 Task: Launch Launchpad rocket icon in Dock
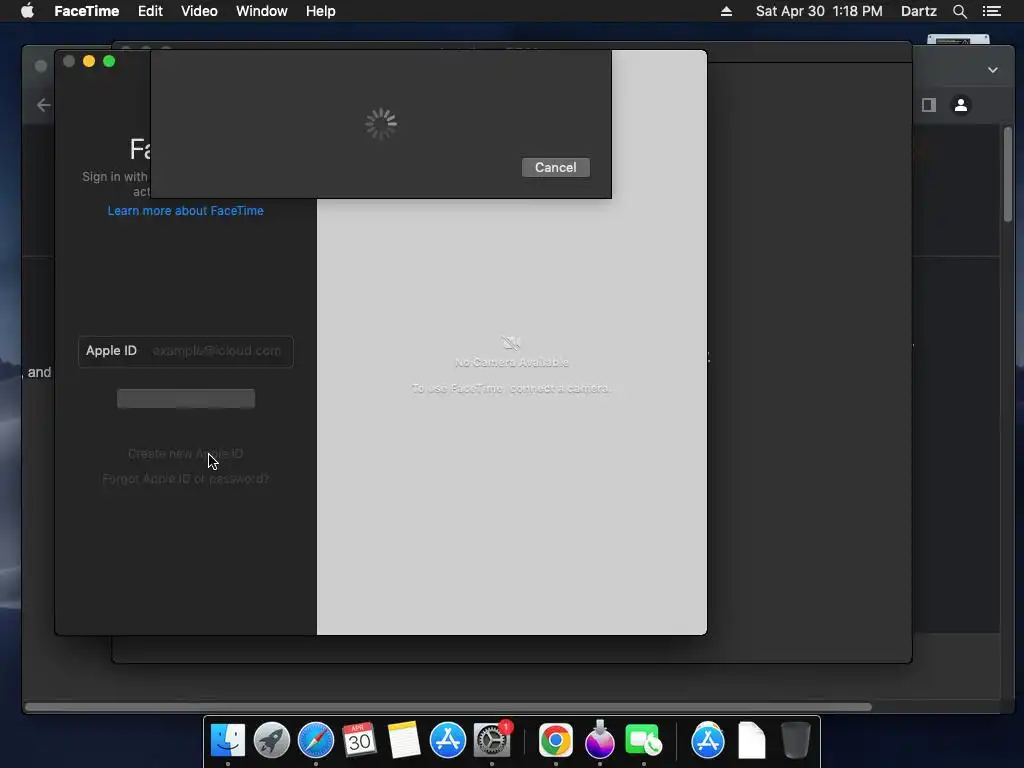(x=272, y=741)
